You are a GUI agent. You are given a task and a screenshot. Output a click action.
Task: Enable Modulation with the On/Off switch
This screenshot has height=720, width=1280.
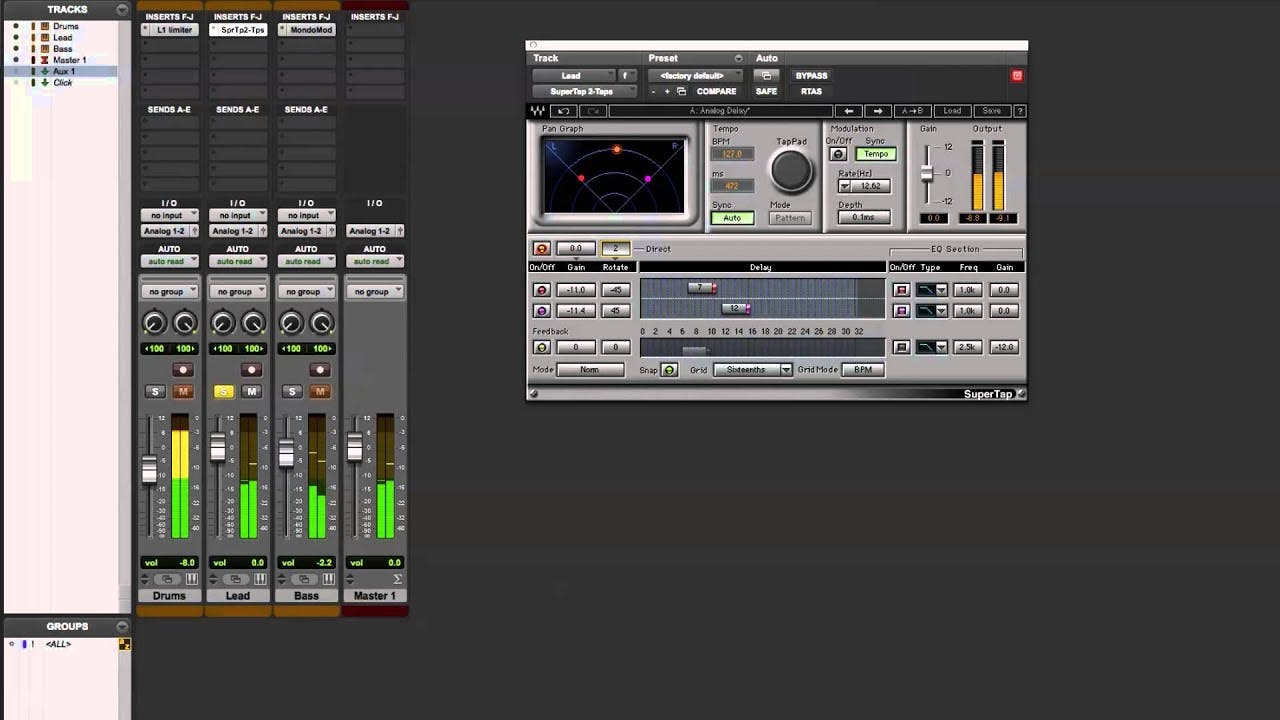(x=838, y=154)
